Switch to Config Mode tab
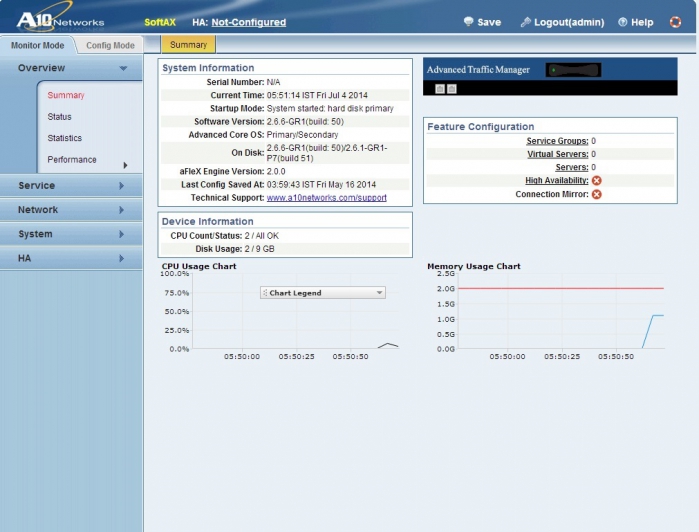This screenshot has height=532, width=699. pyautogui.click(x=110, y=45)
